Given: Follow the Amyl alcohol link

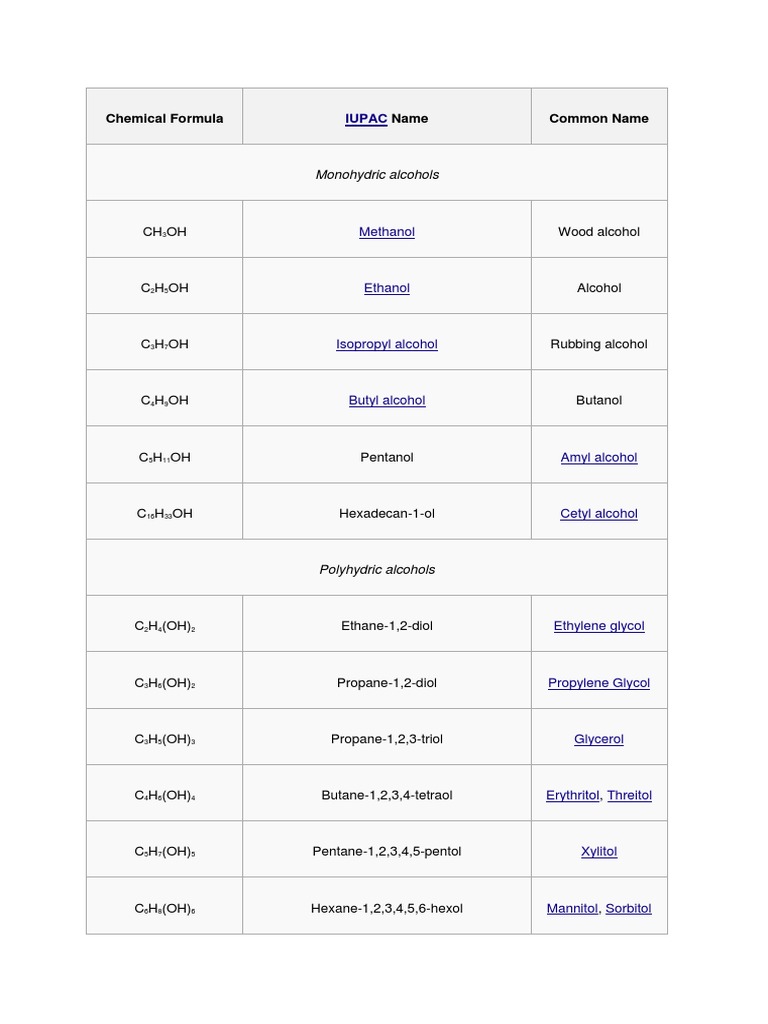Looking at the screenshot, I should pyautogui.click(x=599, y=457).
